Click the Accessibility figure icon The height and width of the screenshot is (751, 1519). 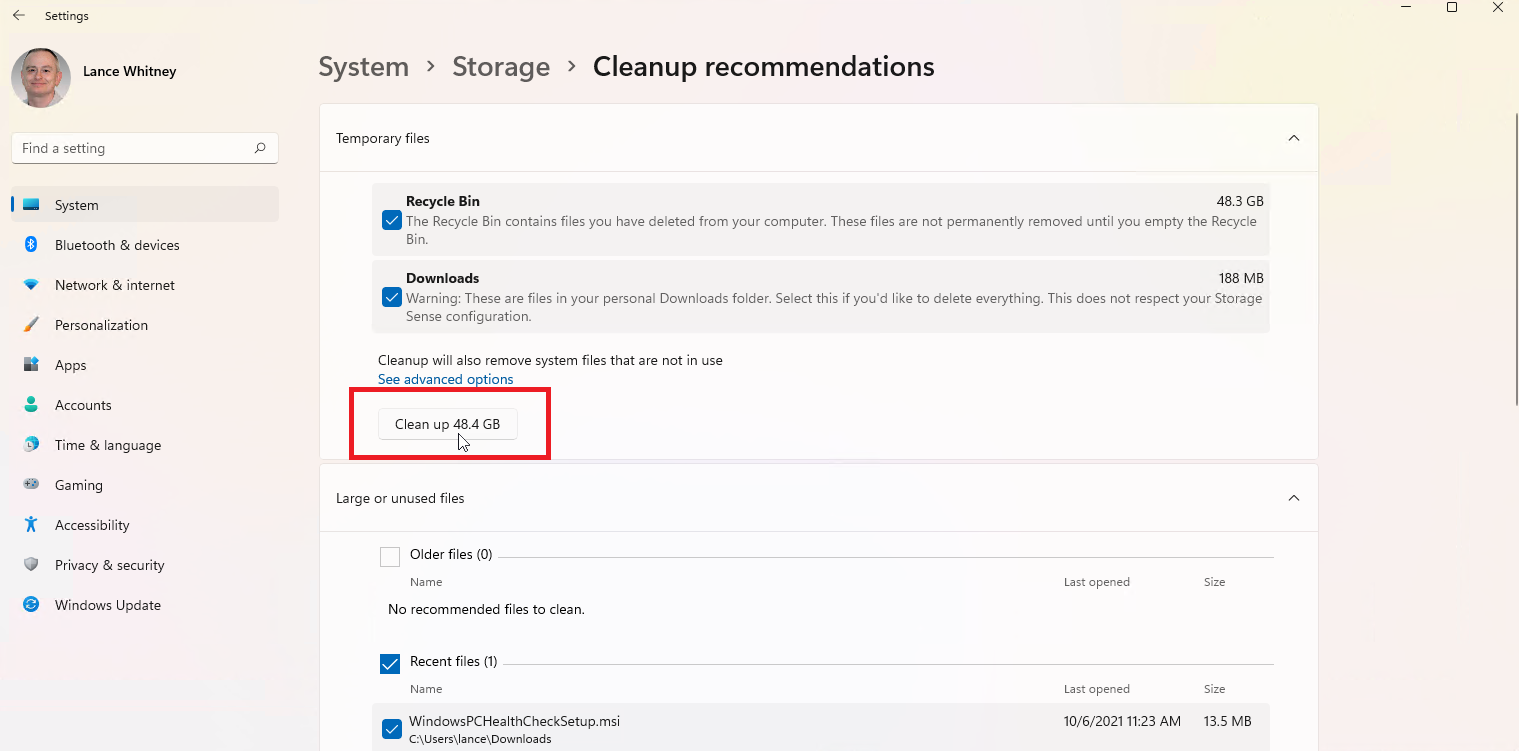click(31, 525)
